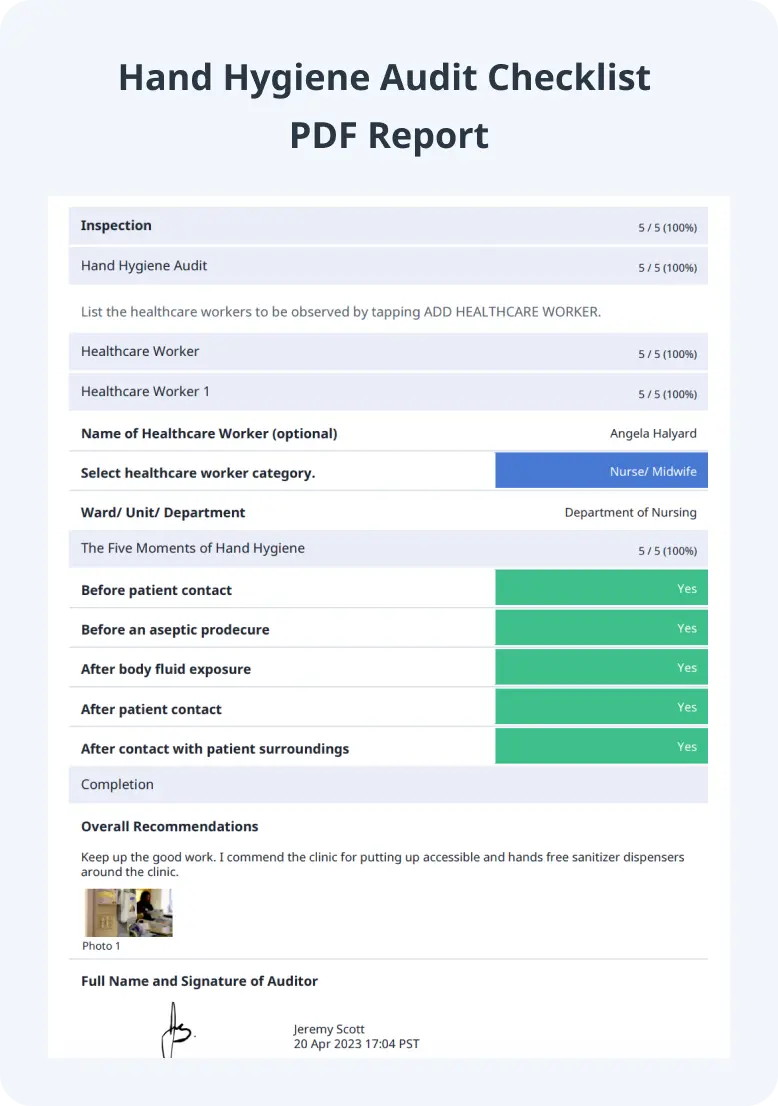778x1106 pixels.
Task: Select the name 'Angela Halyard'
Action: tap(653, 434)
